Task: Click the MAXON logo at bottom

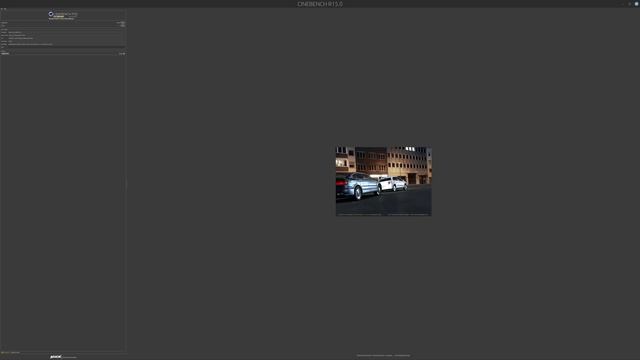Action: [56, 357]
